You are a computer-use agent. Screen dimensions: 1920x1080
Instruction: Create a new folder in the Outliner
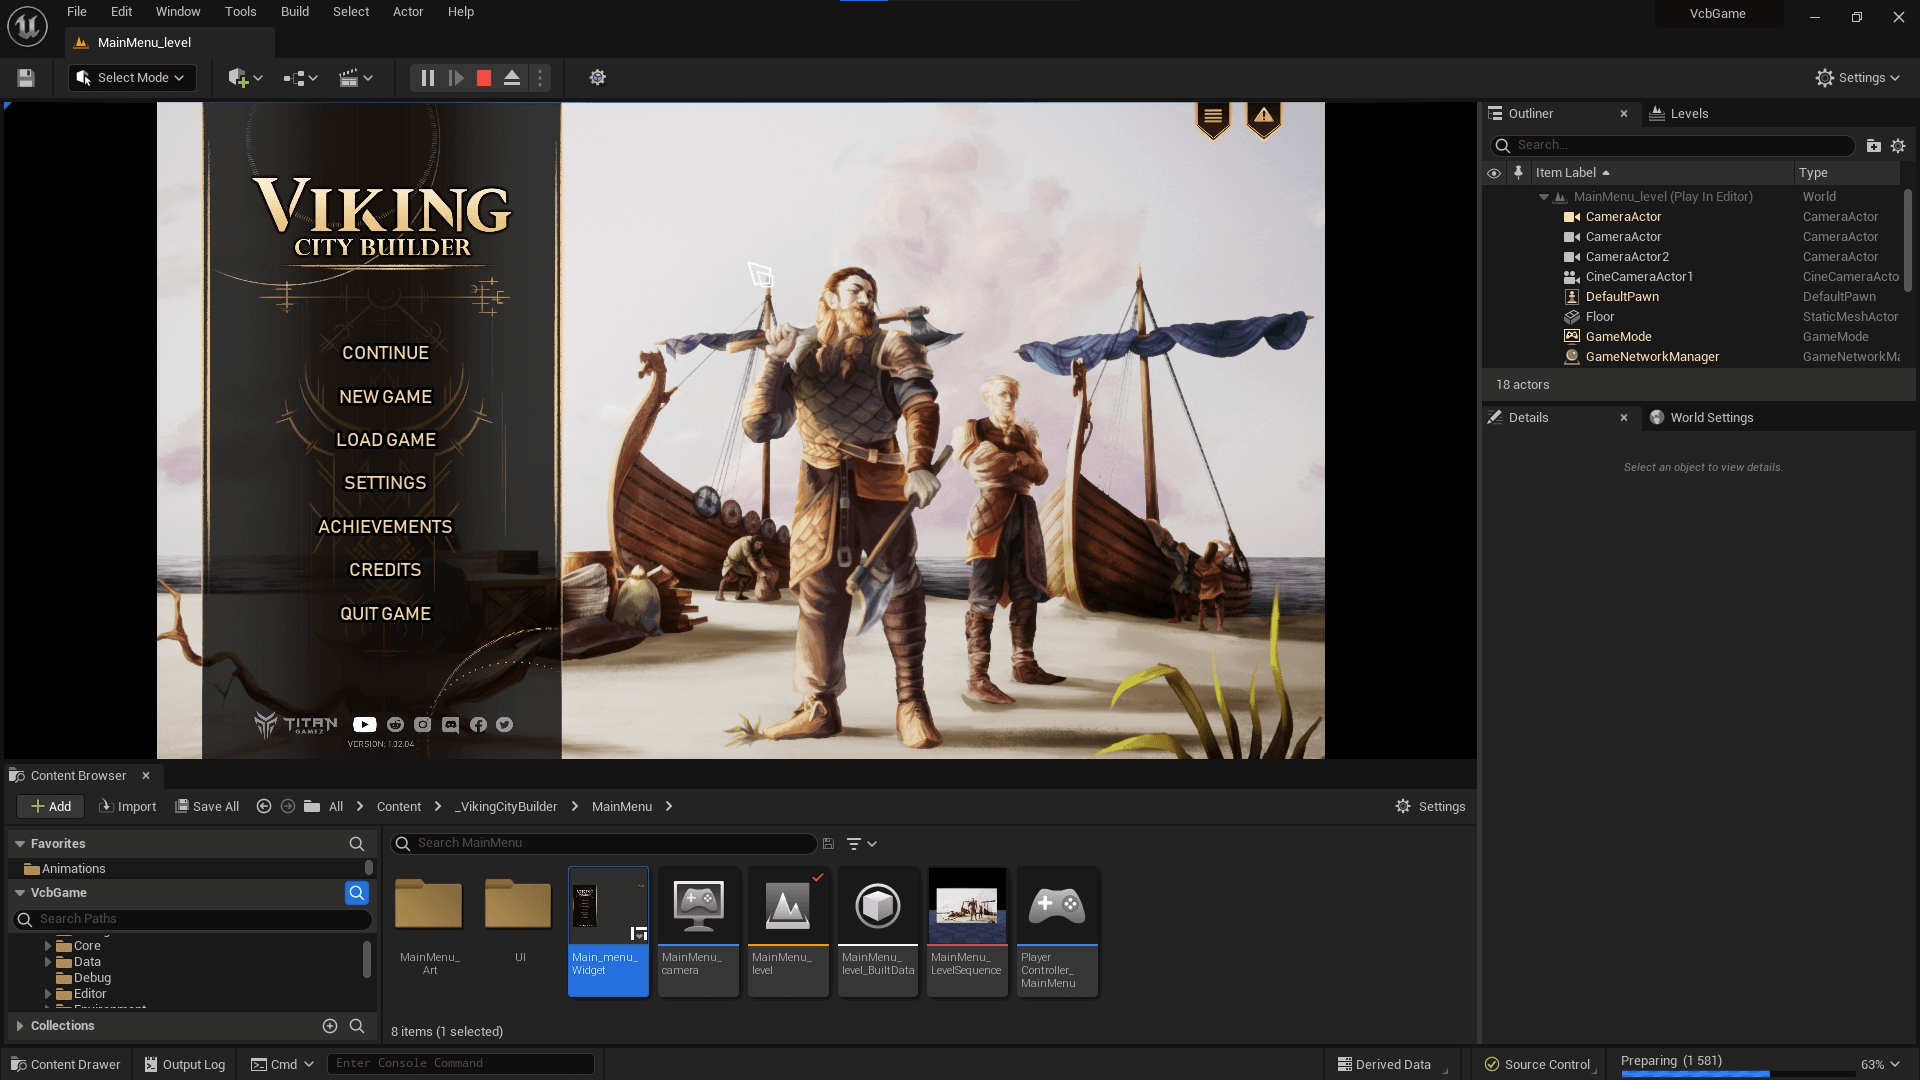pyautogui.click(x=1873, y=146)
